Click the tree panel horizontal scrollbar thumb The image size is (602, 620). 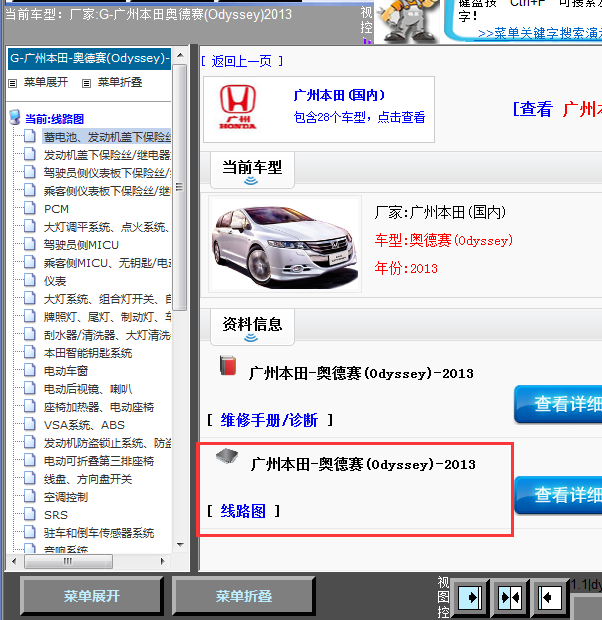click(68, 561)
